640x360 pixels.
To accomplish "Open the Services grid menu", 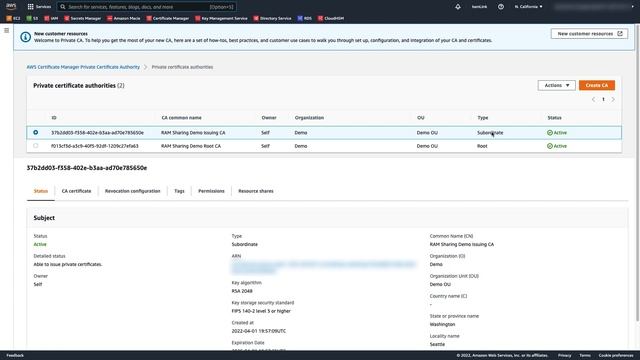I will (39, 7).
